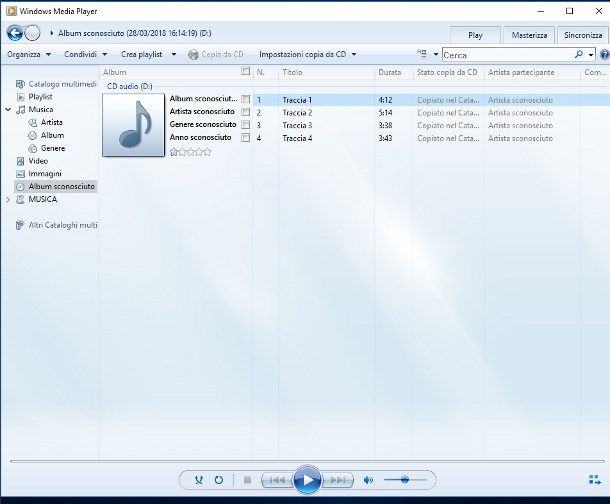Open Impostazioni copia da CD dropdown
The width and height of the screenshot is (610, 504).
pyautogui.click(x=308, y=54)
